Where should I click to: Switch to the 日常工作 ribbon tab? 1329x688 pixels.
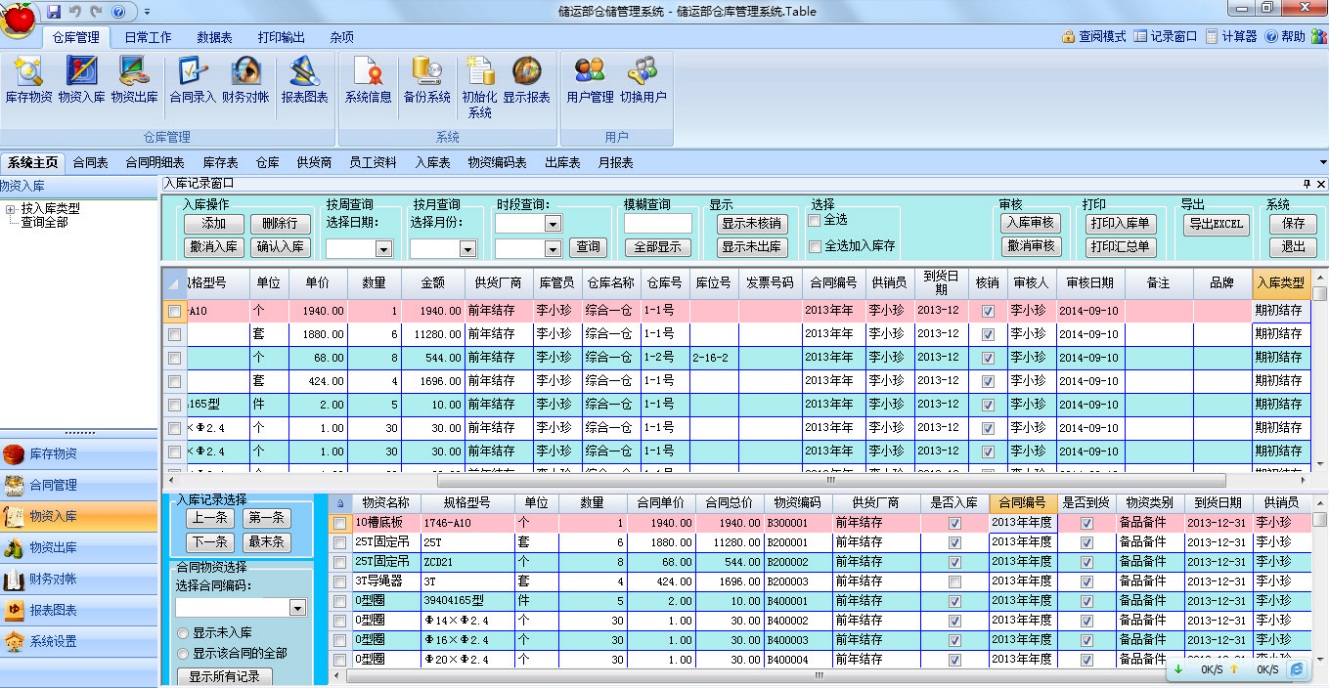tap(148, 37)
